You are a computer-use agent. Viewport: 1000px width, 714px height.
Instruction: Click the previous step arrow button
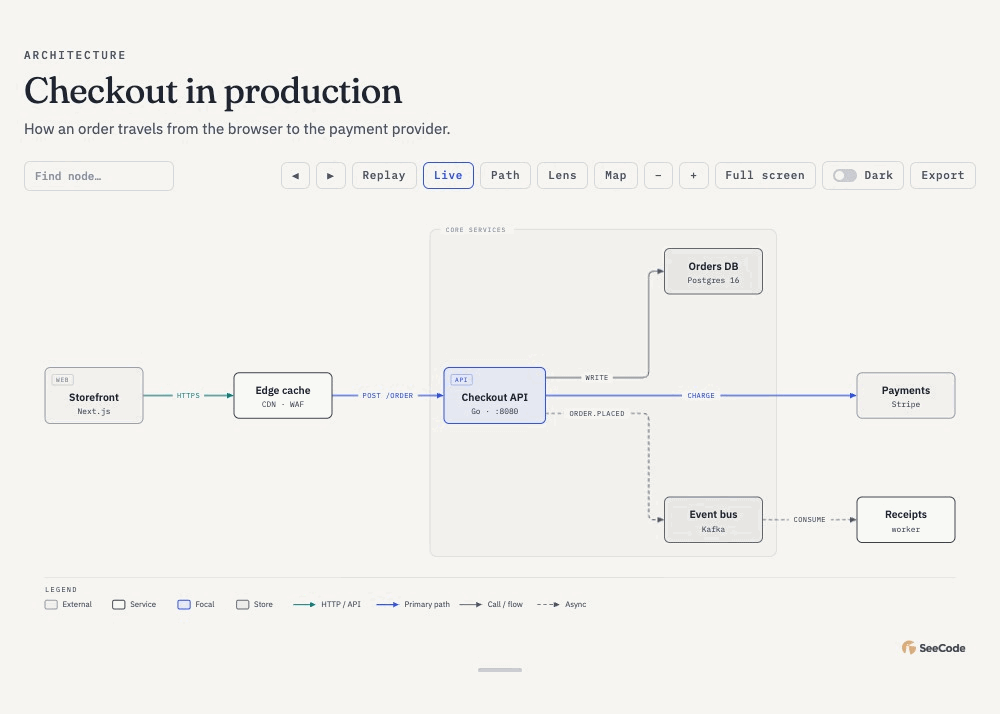point(295,175)
